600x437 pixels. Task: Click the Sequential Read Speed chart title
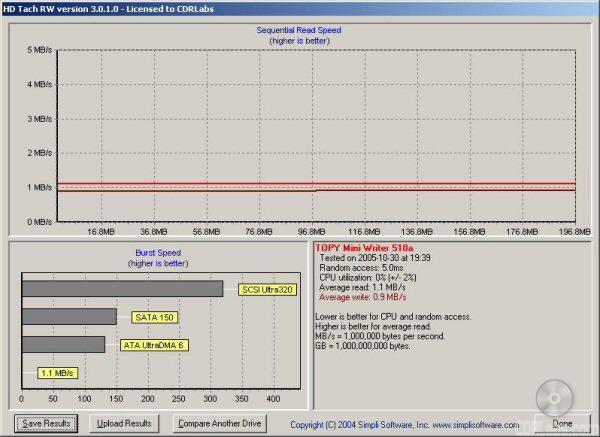(298, 30)
